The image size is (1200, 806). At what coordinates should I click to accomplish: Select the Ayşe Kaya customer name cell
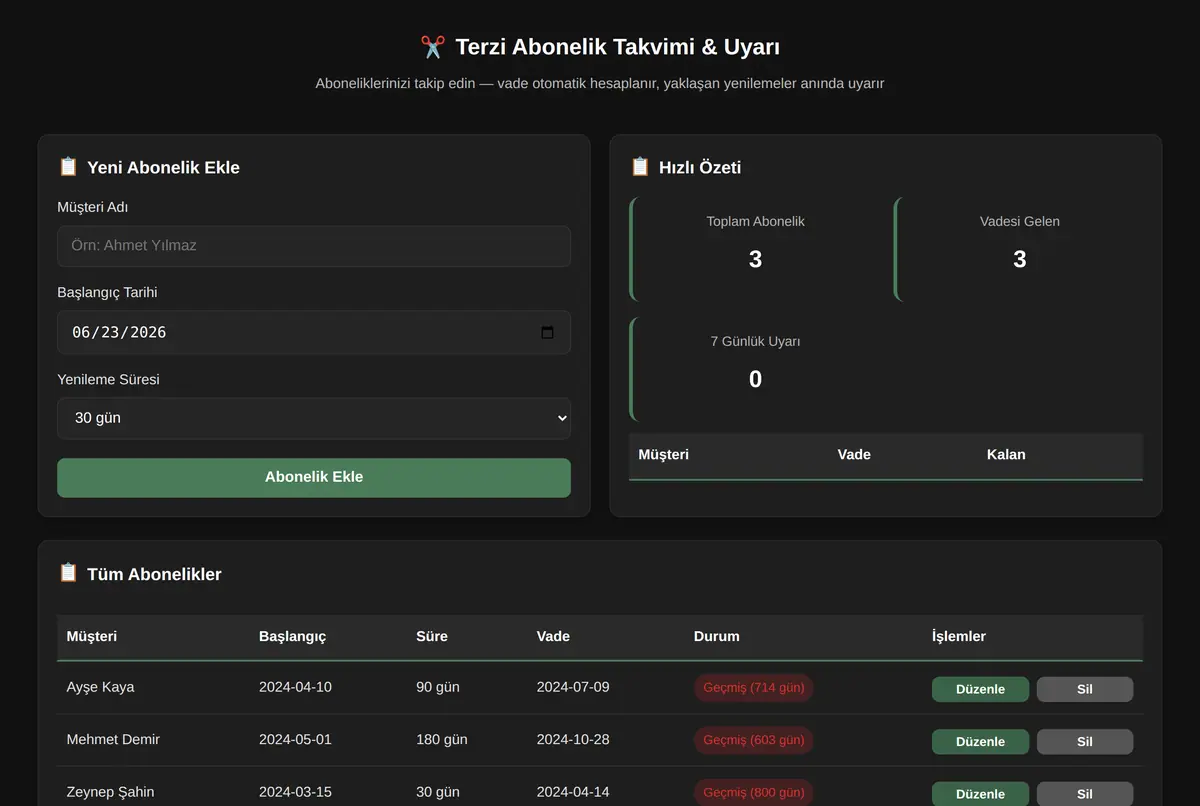click(100, 687)
